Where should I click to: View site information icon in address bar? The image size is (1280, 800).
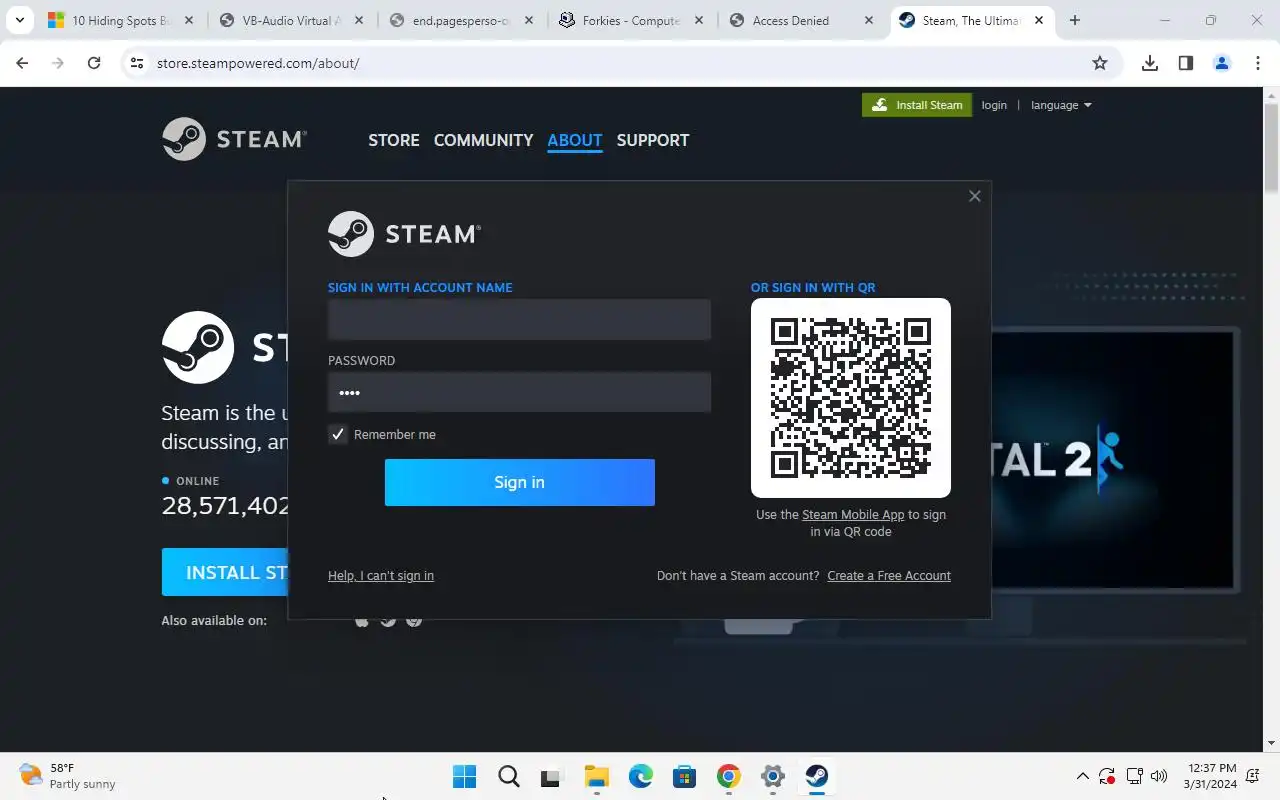pyautogui.click(x=137, y=63)
